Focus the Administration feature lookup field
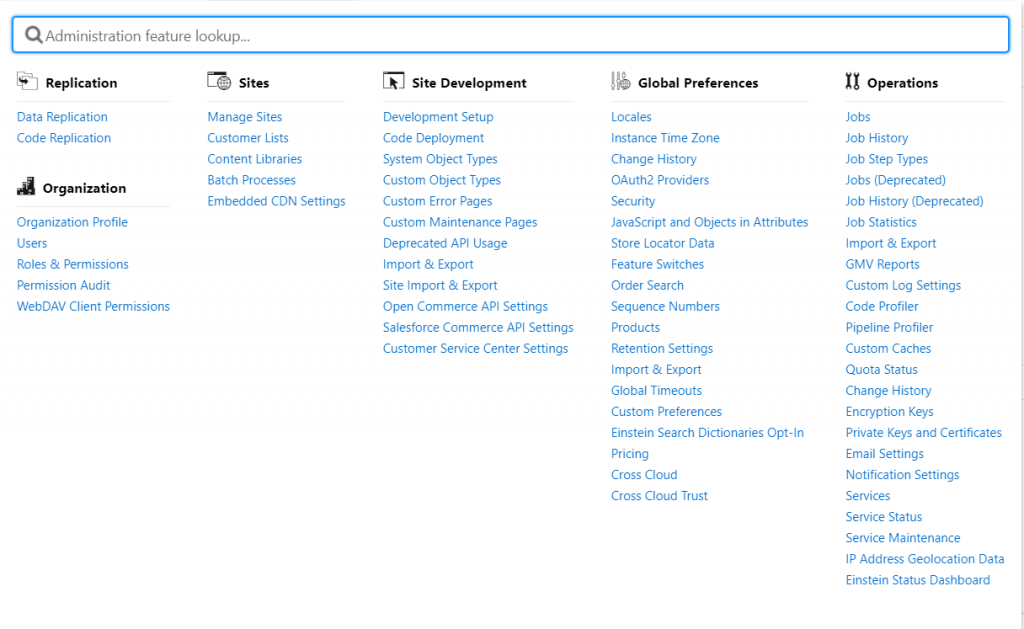Image resolution: width=1024 pixels, height=629 pixels. (x=511, y=35)
